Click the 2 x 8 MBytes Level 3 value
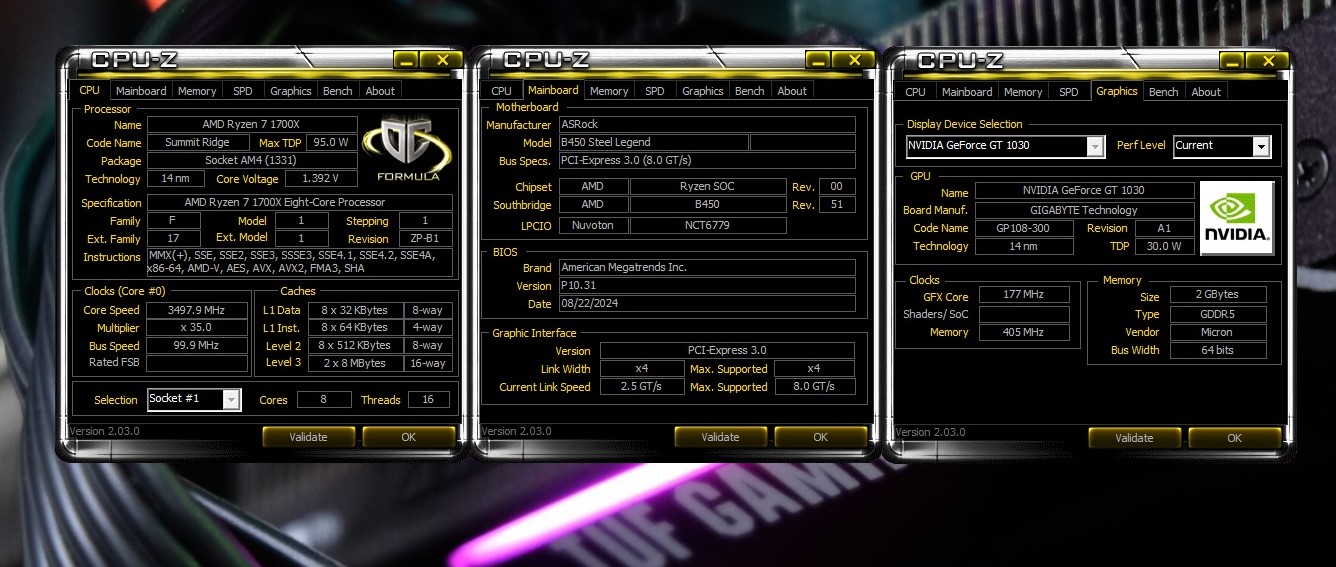The width and height of the screenshot is (1336, 567). coord(354,363)
